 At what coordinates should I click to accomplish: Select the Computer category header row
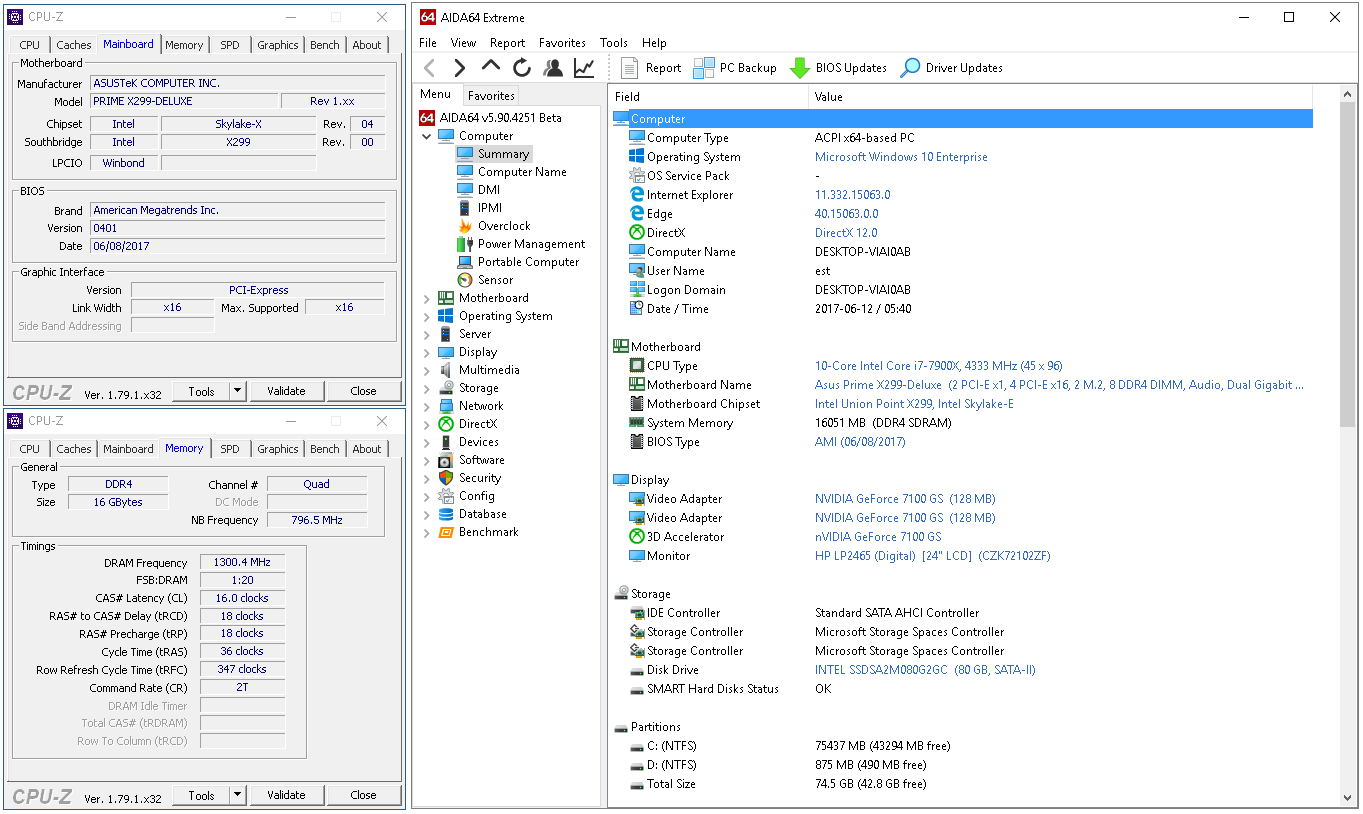click(x=961, y=119)
